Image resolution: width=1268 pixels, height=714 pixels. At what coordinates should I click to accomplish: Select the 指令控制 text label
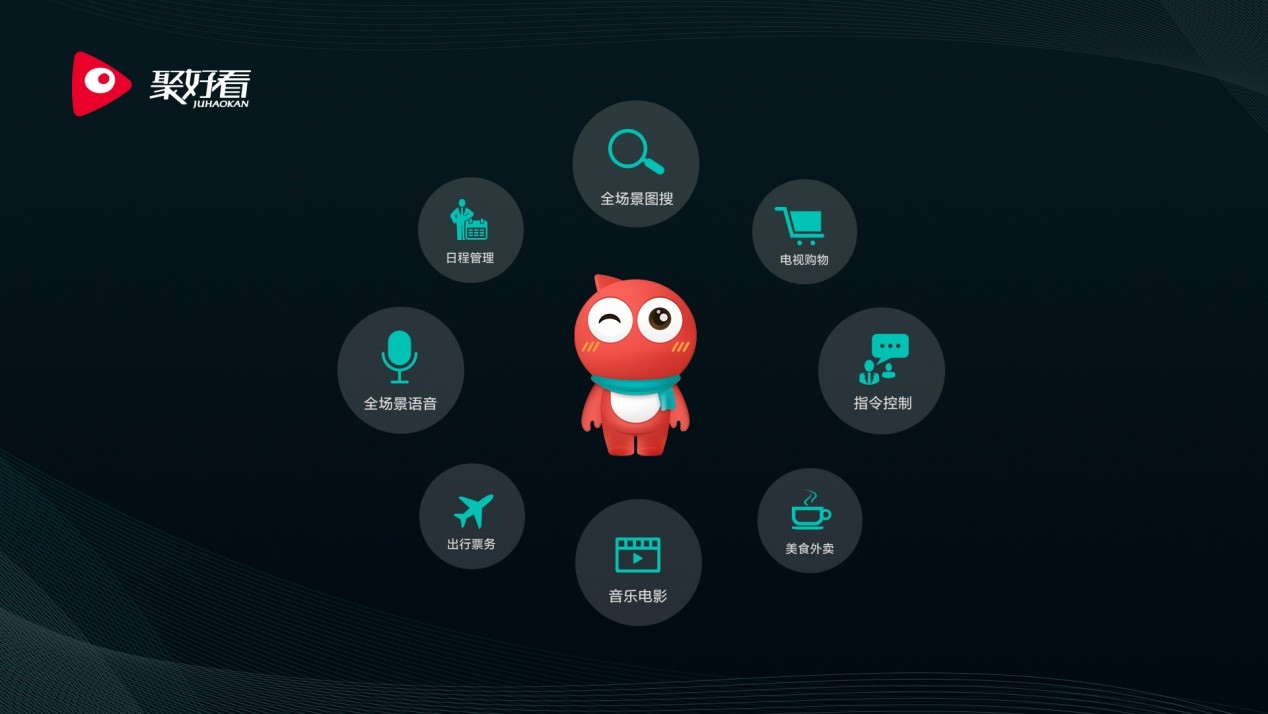[x=882, y=403]
